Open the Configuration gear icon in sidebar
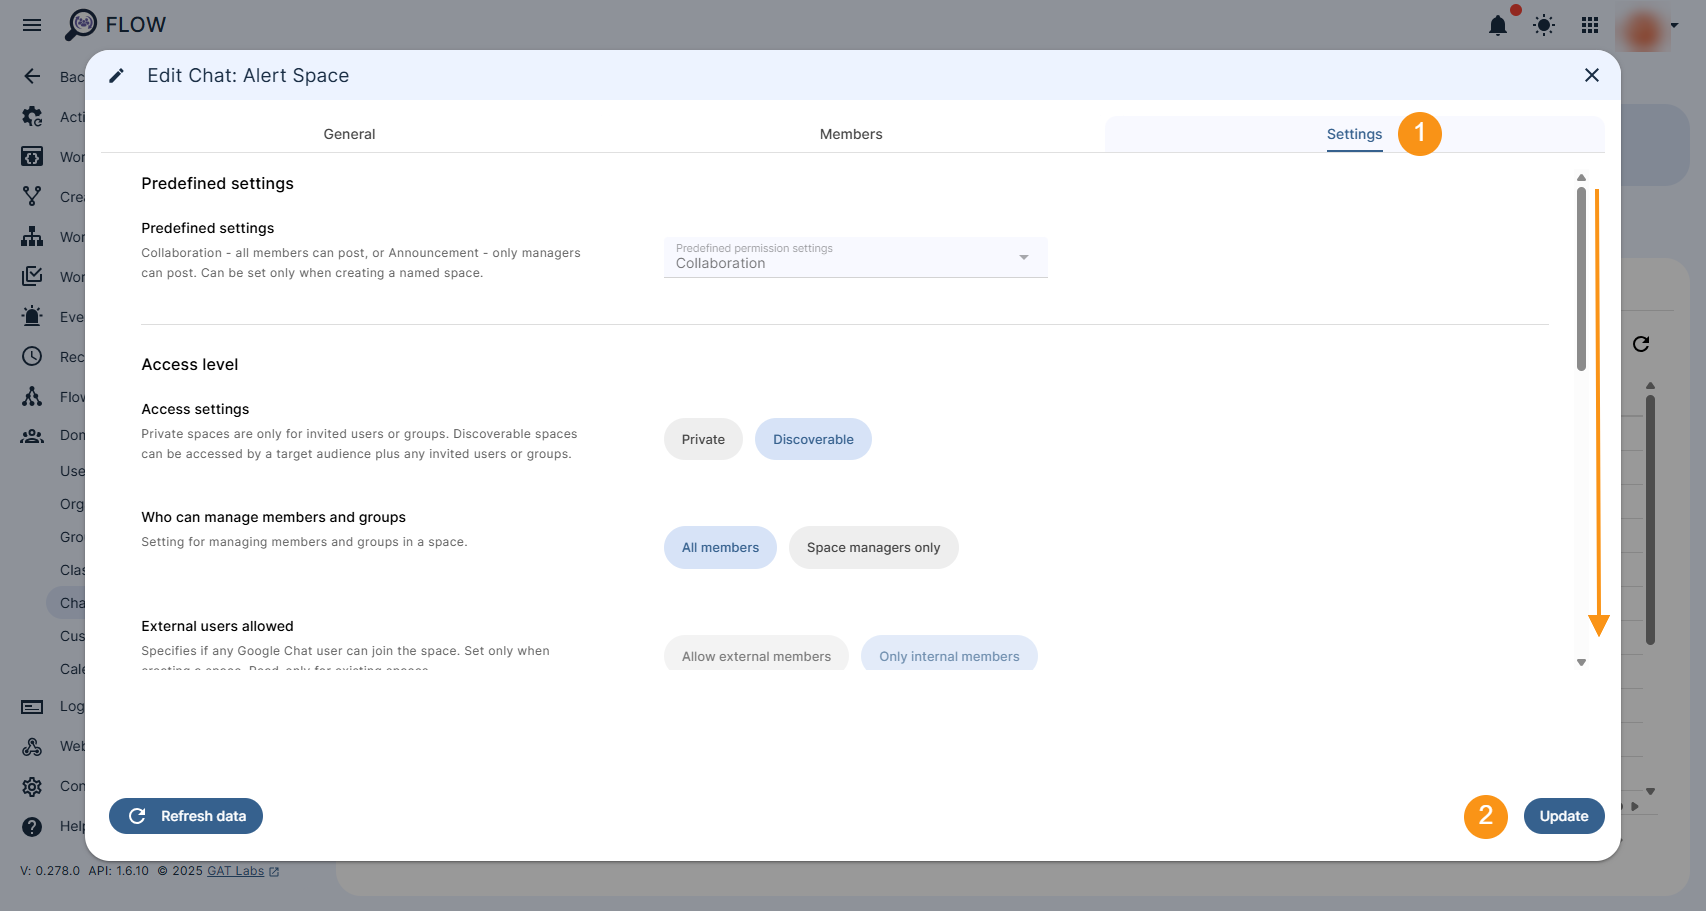This screenshot has height=911, width=1706. pos(32,786)
